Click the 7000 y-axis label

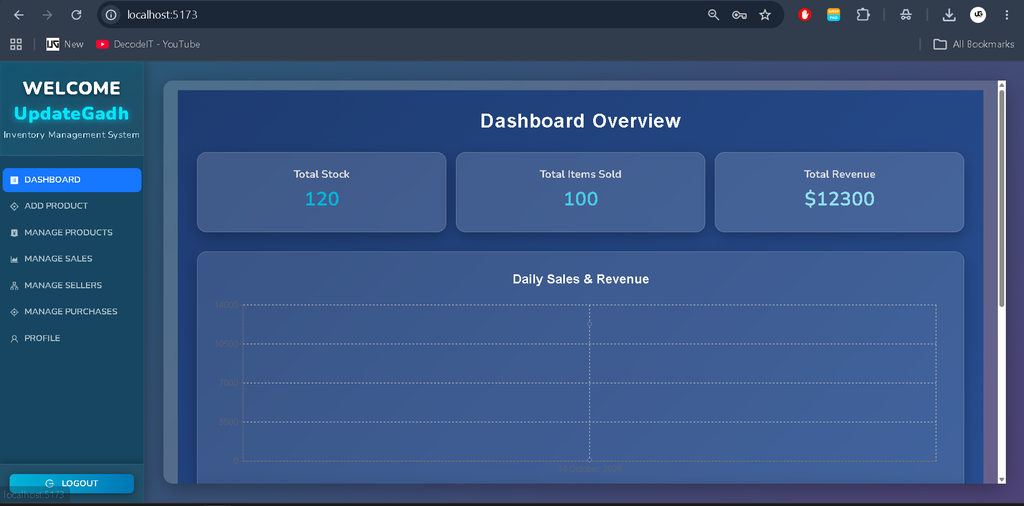point(229,383)
